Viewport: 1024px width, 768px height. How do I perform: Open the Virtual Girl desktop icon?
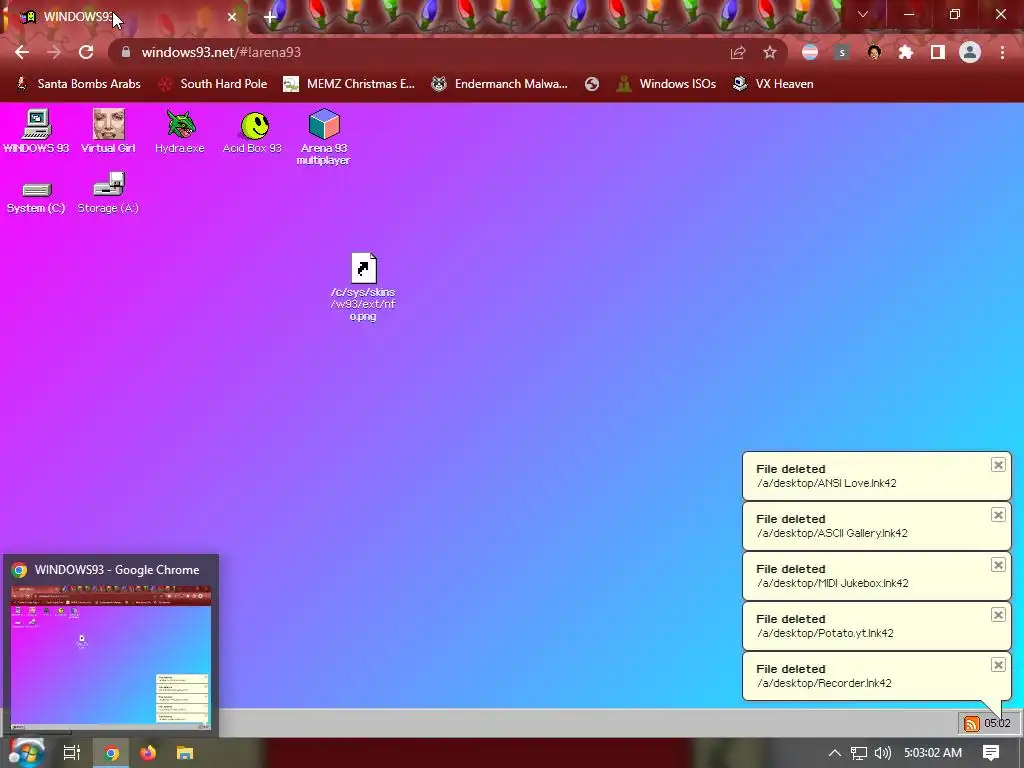(x=108, y=131)
